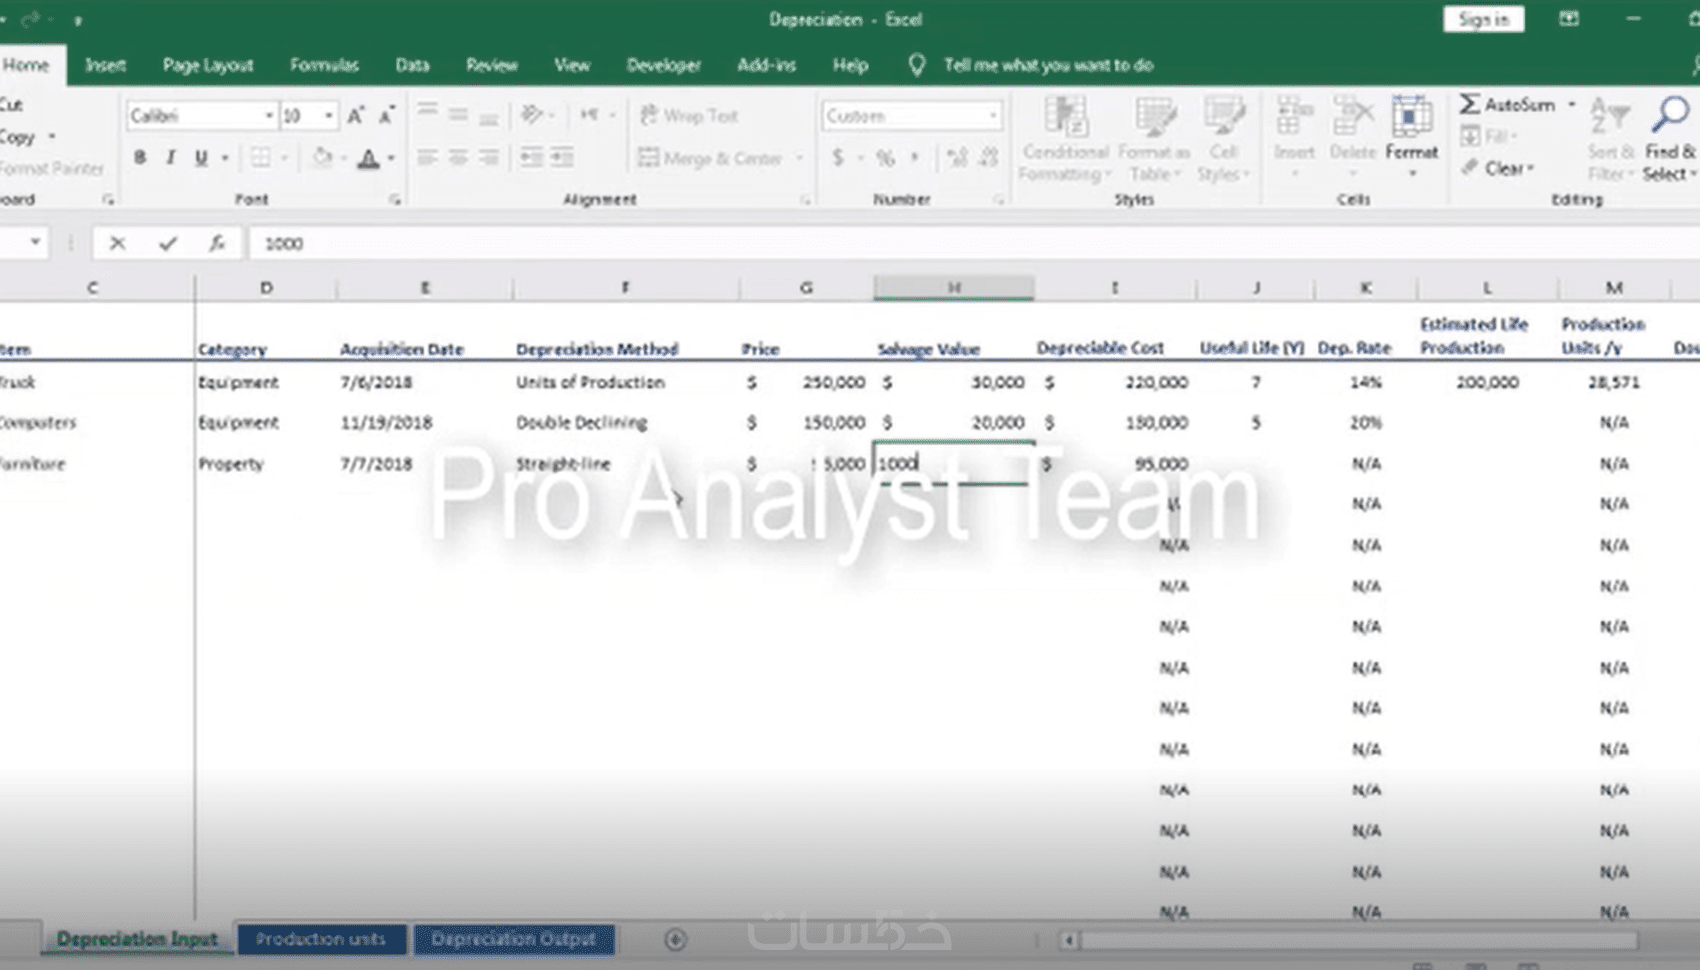This screenshot has width=1700, height=970.
Task: Click the horizontal scrollbar track
Action: click(1358, 940)
